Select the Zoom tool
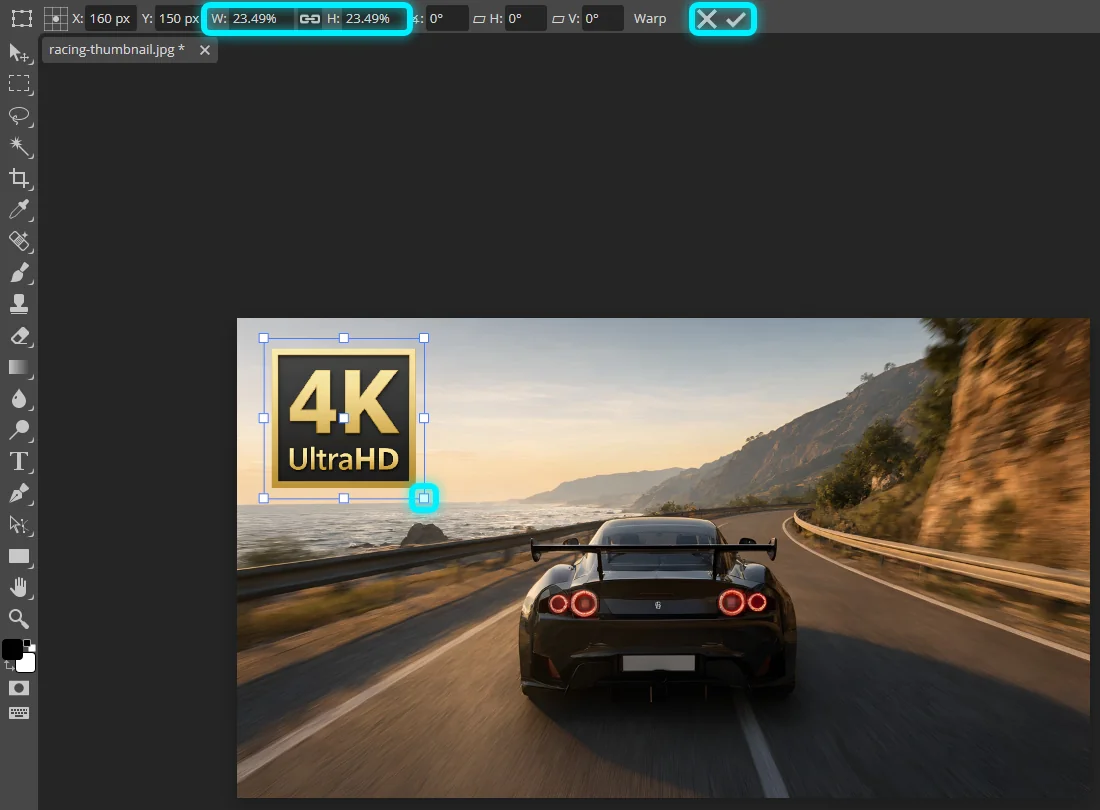This screenshot has height=810, width=1100. pos(19,619)
